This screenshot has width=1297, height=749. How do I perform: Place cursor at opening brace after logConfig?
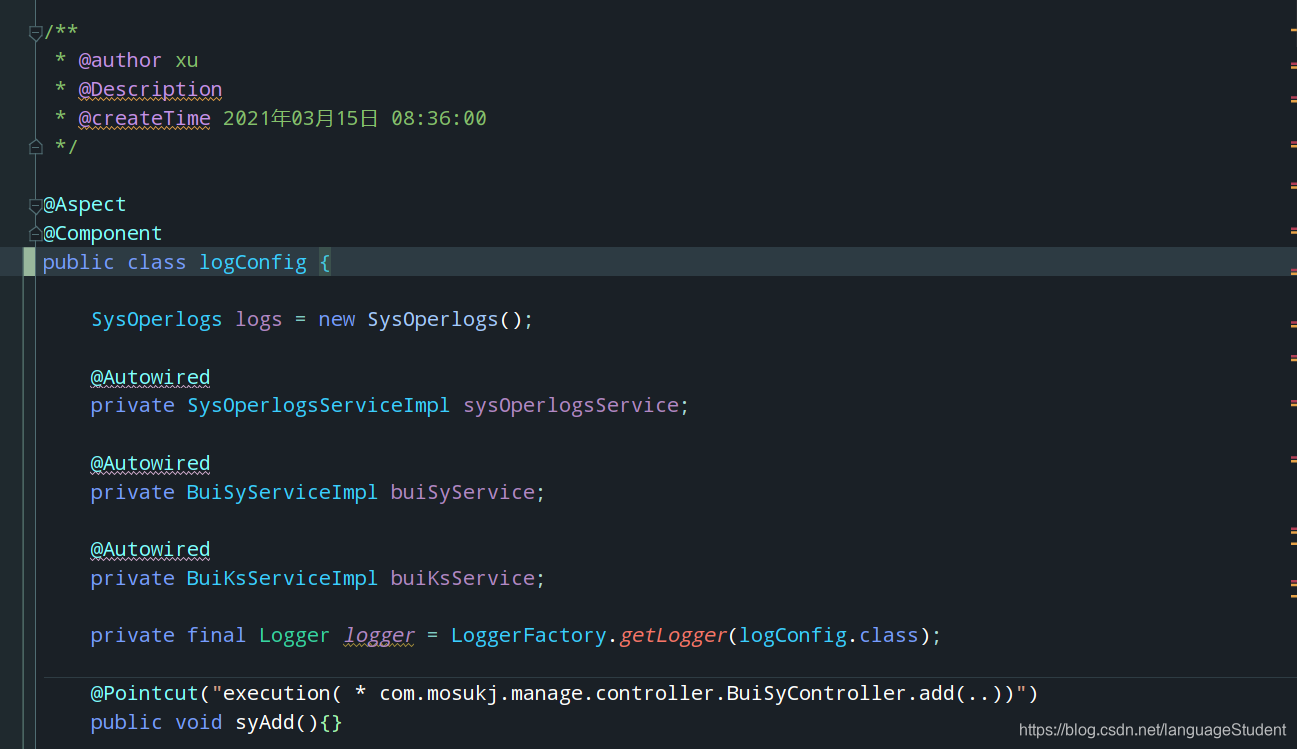click(325, 262)
